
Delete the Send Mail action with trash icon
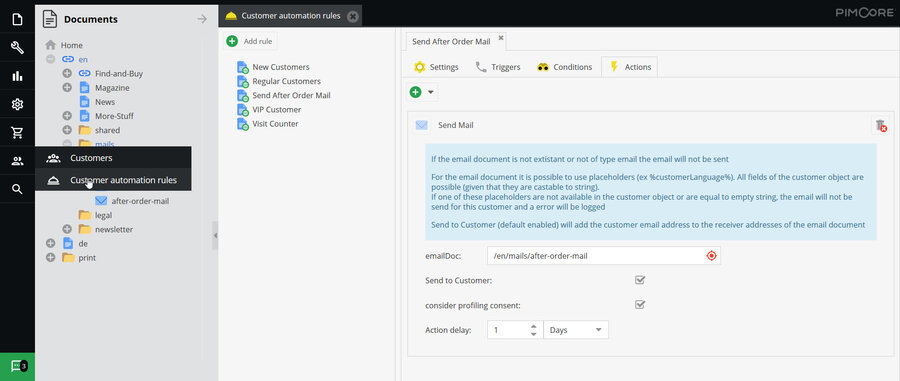880,125
